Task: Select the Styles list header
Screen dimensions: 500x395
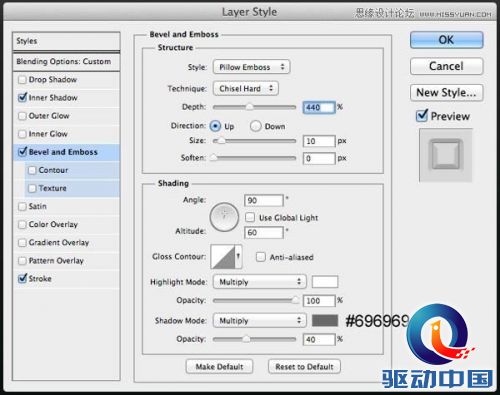Action: [66, 41]
